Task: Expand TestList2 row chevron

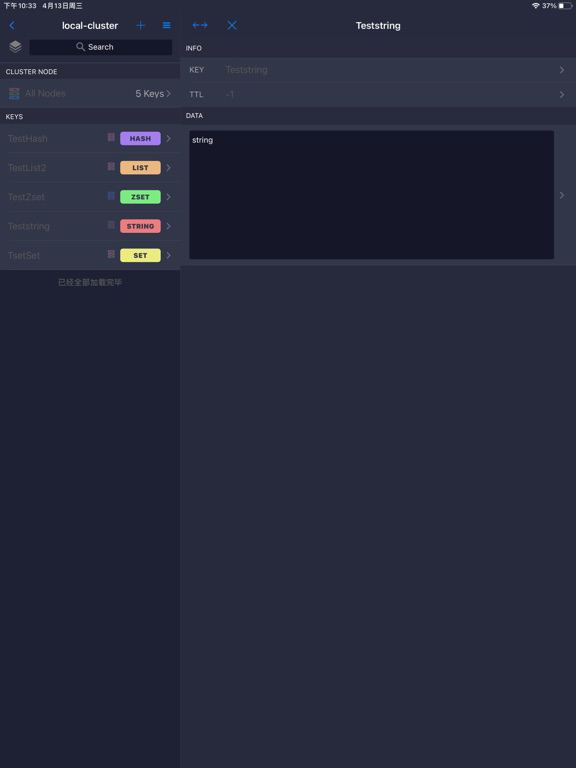Action: pyautogui.click(x=168, y=168)
